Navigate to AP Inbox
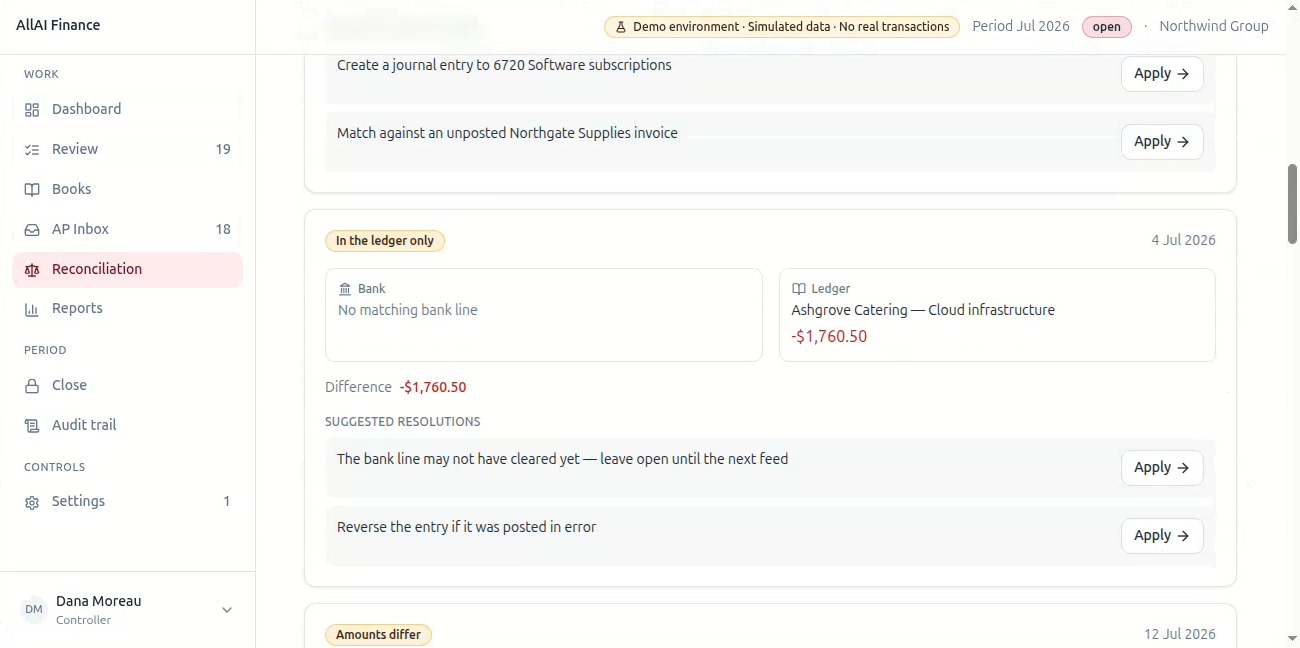This screenshot has height=648, width=1300. [x=127, y=230]
